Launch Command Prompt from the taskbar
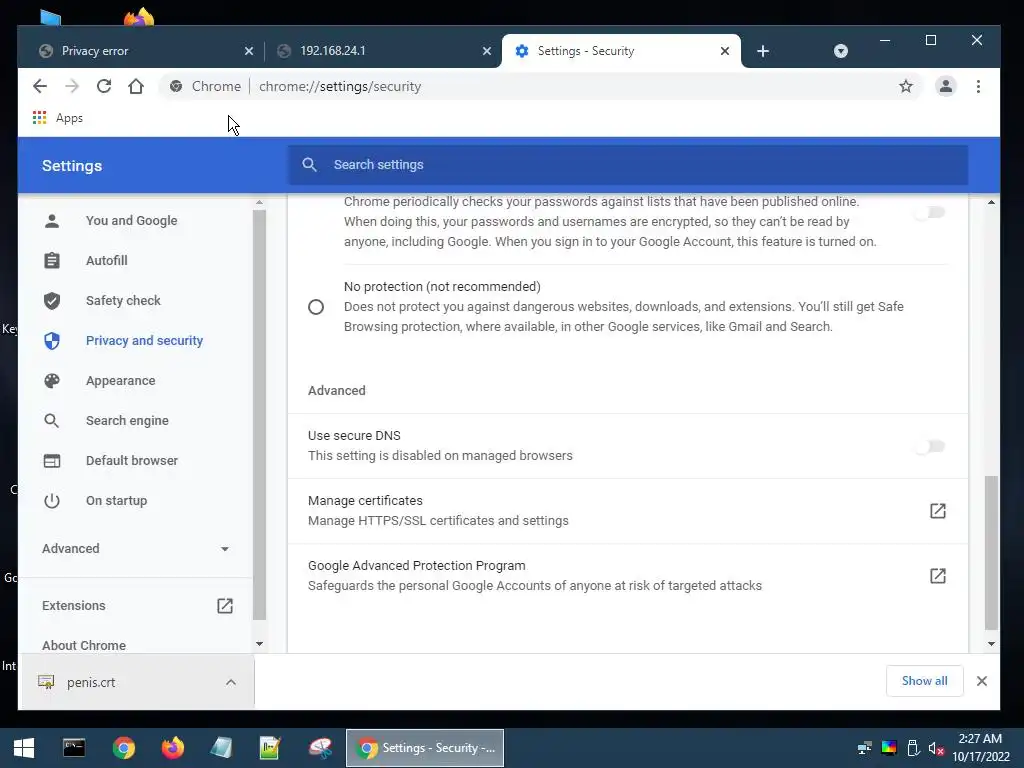 [x=74, y=748]
